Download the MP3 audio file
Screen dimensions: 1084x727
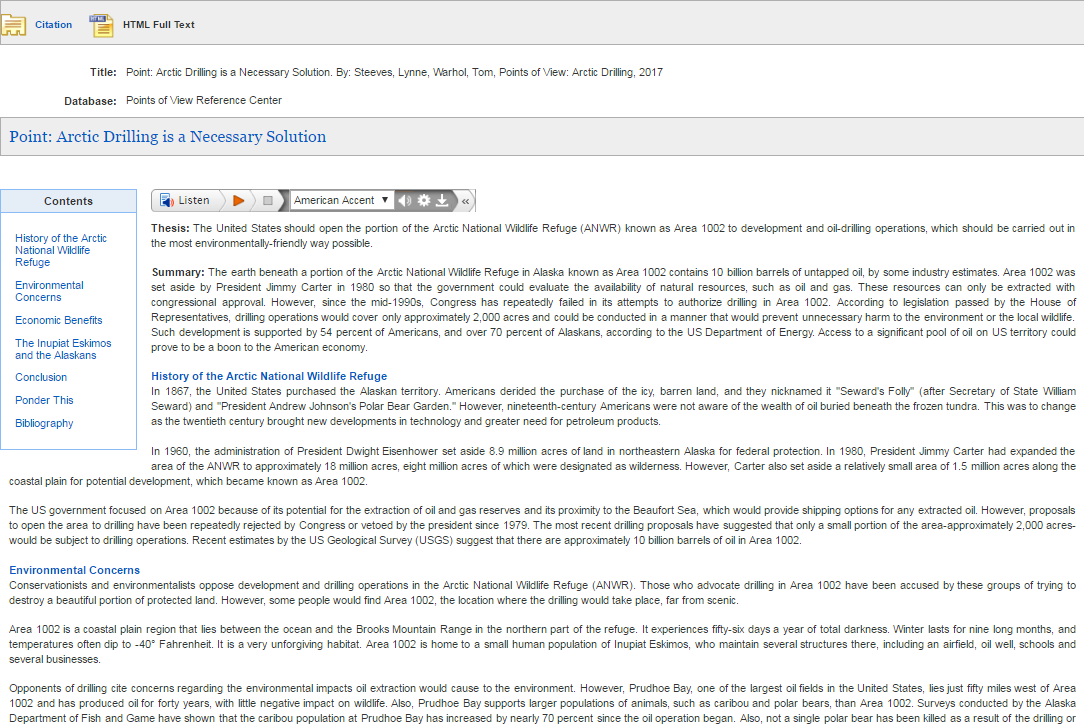[442, 200]
